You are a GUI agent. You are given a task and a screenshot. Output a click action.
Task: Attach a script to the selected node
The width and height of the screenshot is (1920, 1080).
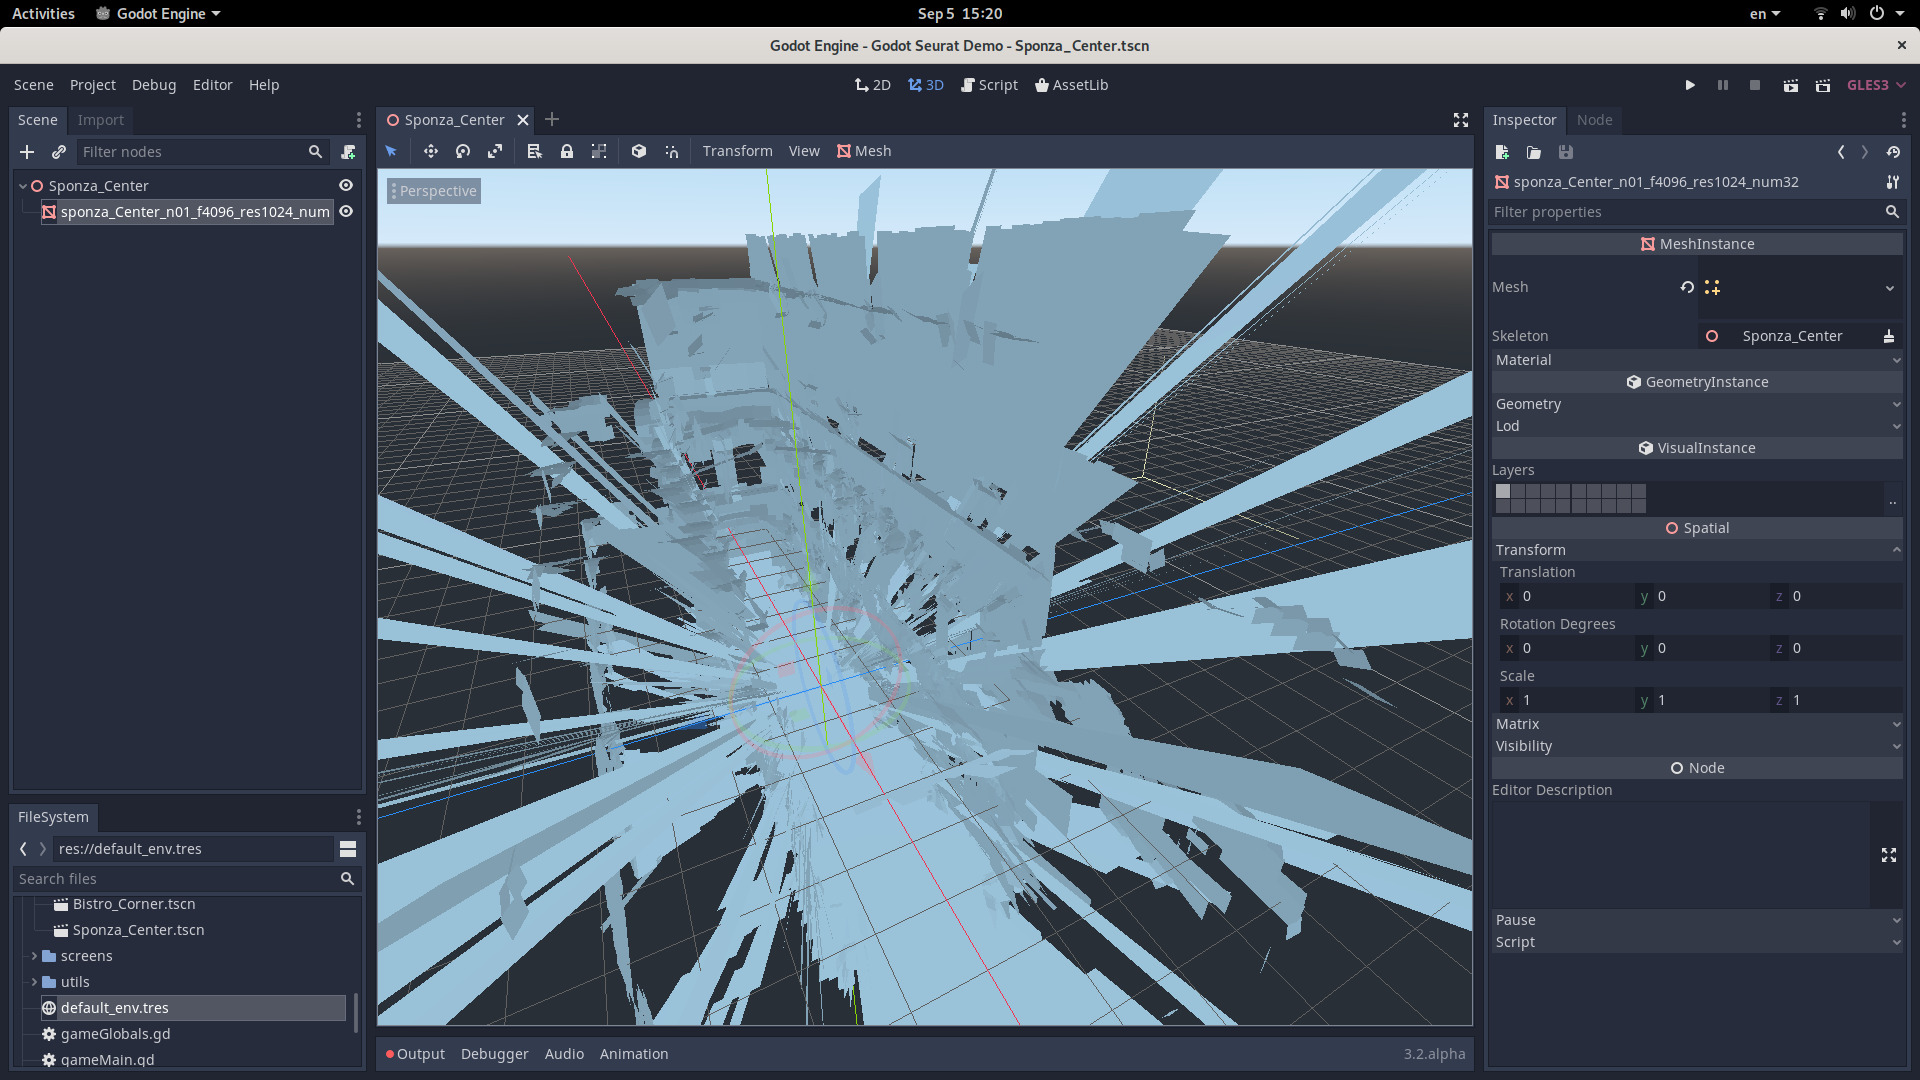point(348,152)
